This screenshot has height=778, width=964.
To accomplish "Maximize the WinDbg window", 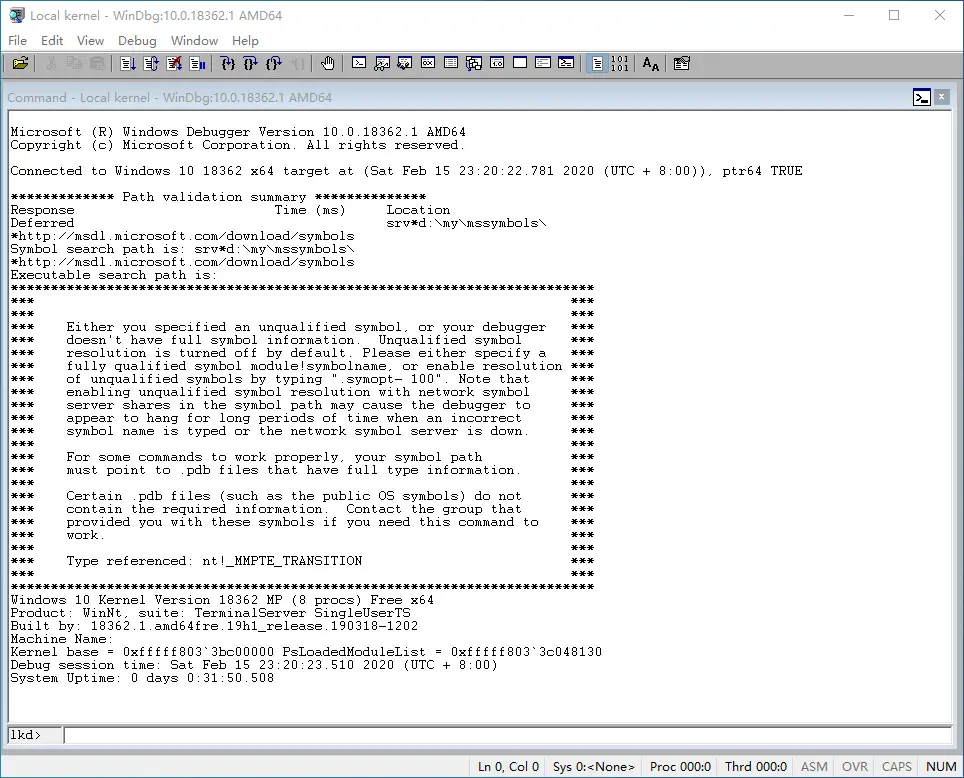I will tap(894, 15).
